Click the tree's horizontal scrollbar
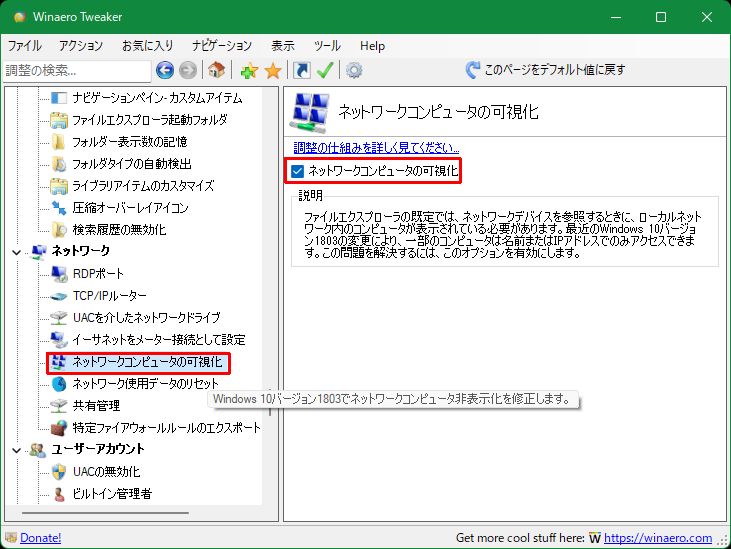731x549 pixels. click(x=105, y=513)
